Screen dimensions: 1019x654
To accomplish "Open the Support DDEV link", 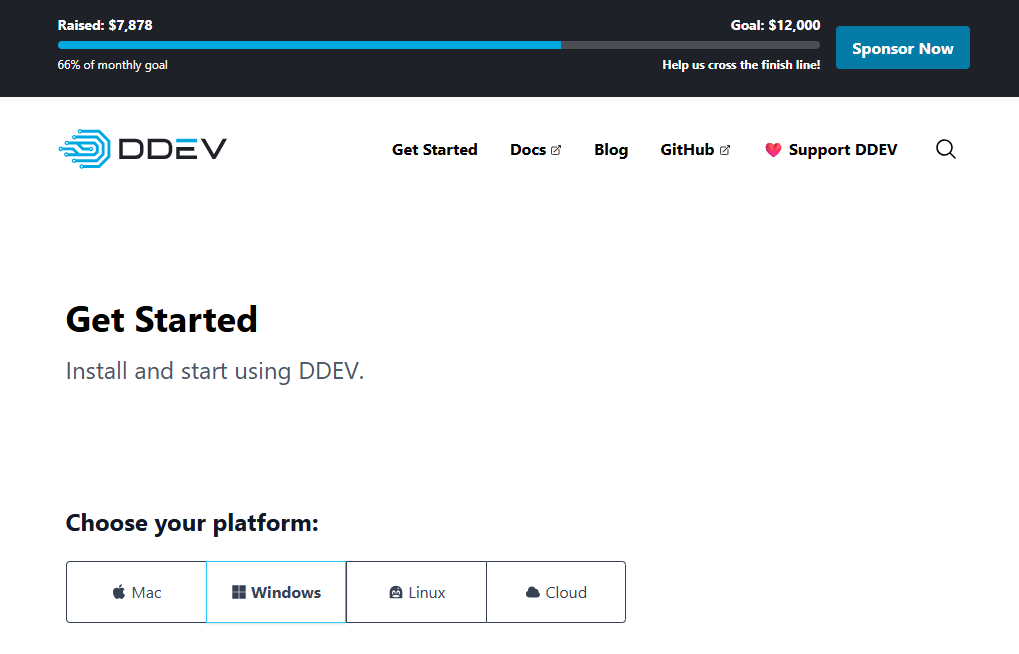I will click(x=831, y=150).
